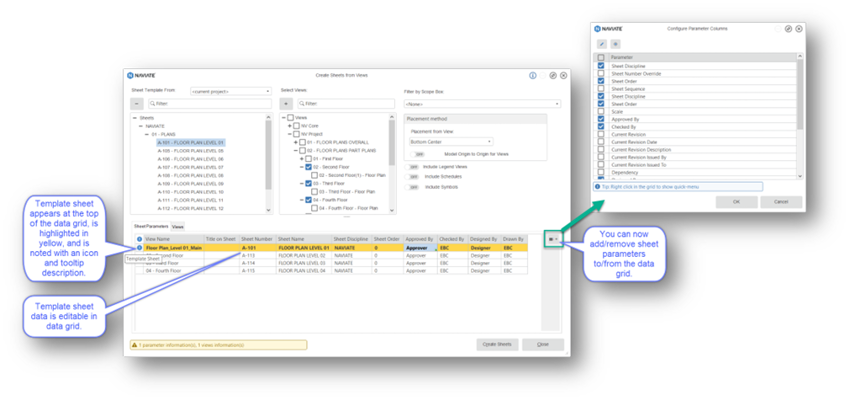Viewport: 850px width, 400px height.
Task: Click the A-115 sheet number cell
Action: click(257, 270)
